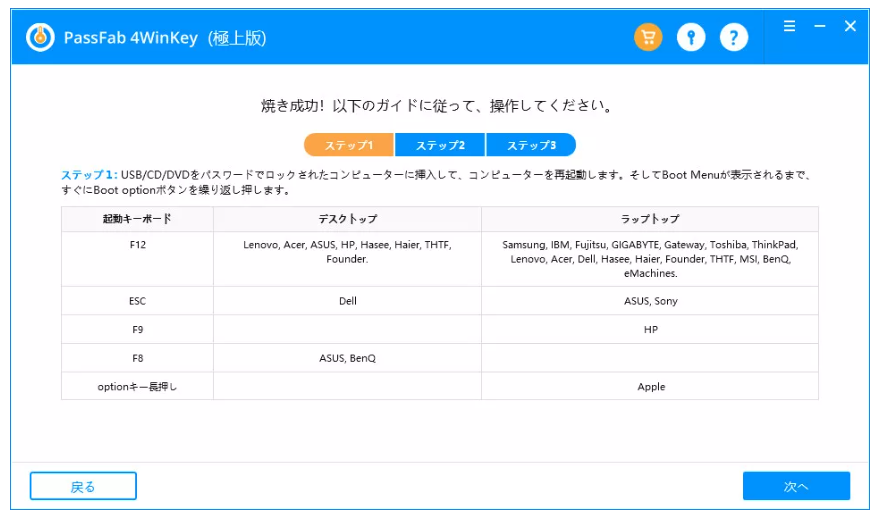Select the デスクトップ column header
This screenshot has height=517, width=884.
coord(347,219)
